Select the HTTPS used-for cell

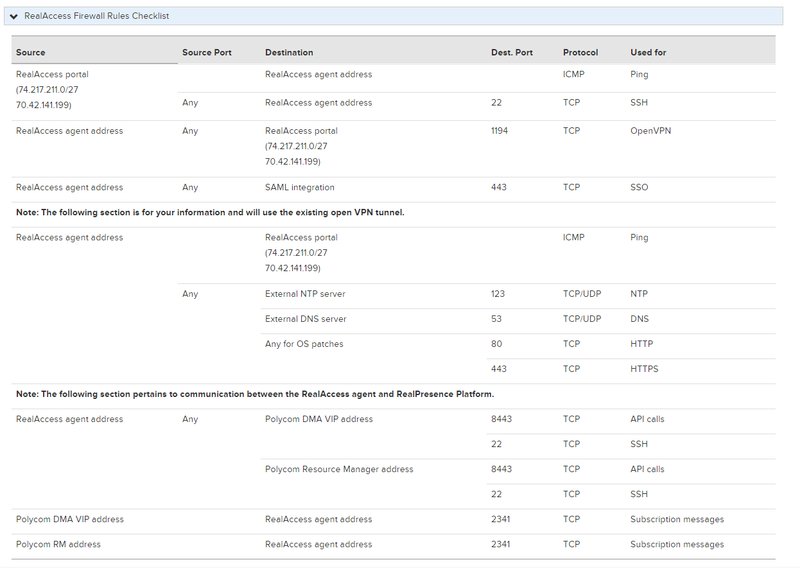coord(644,369)
